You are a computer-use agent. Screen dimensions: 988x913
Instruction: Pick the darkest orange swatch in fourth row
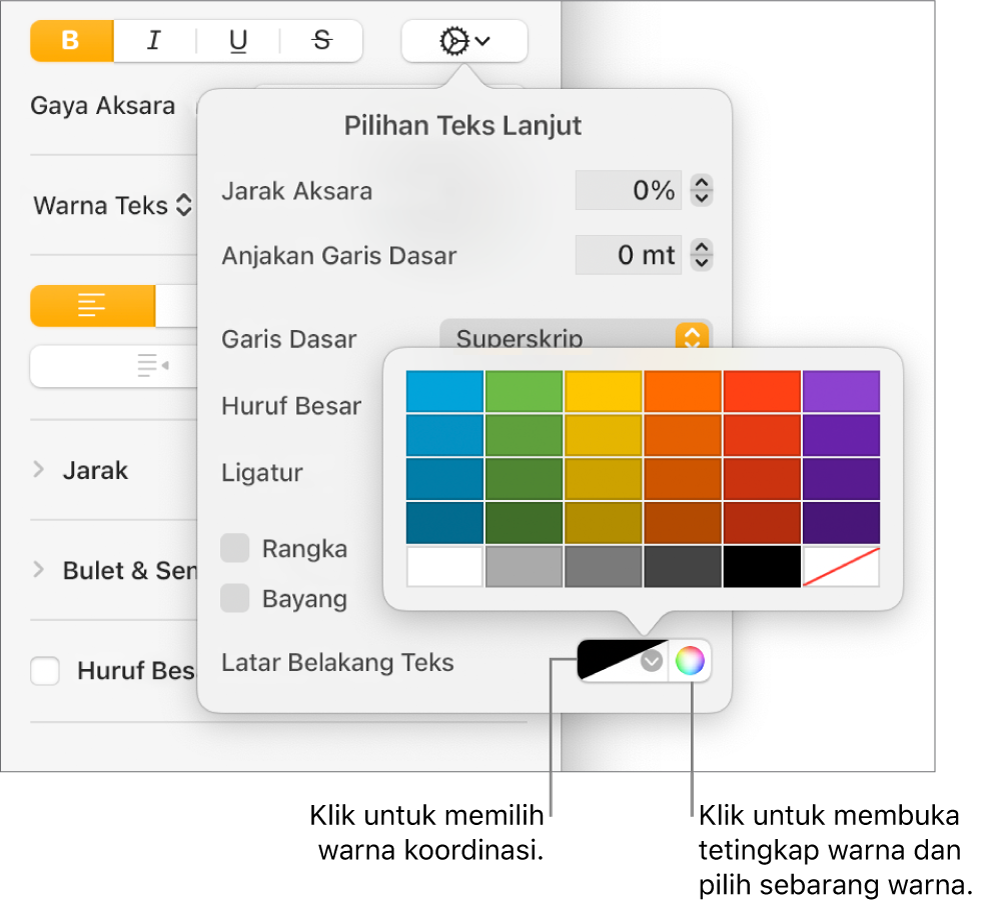tap(683, 523)
